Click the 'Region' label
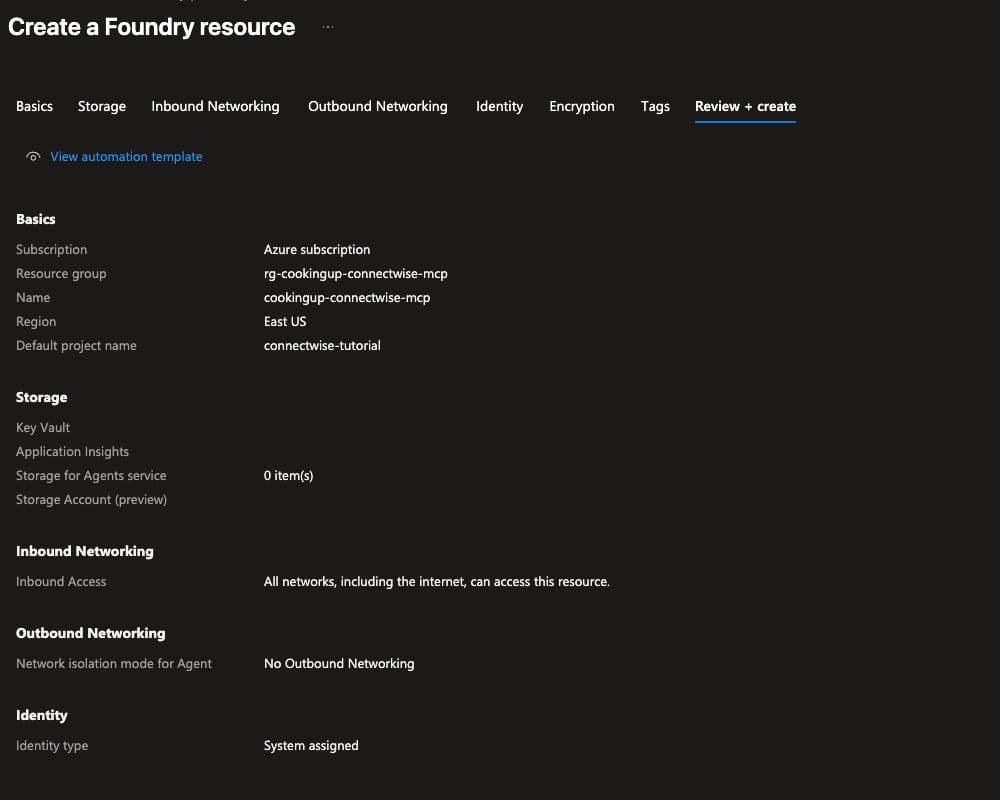This screenshot has width=1000, height=800. [x=36, y=322]
